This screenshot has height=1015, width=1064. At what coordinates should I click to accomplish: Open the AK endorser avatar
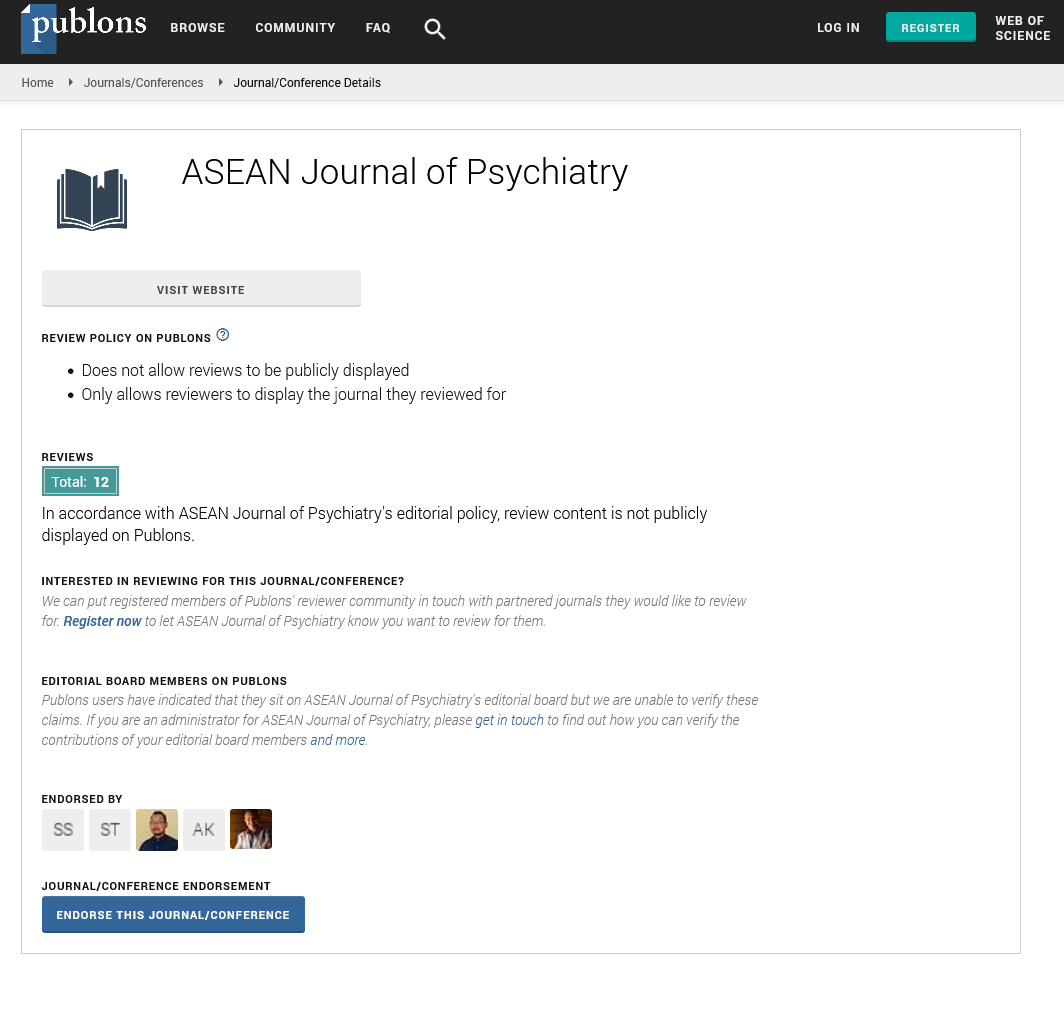tap(204, 829)
